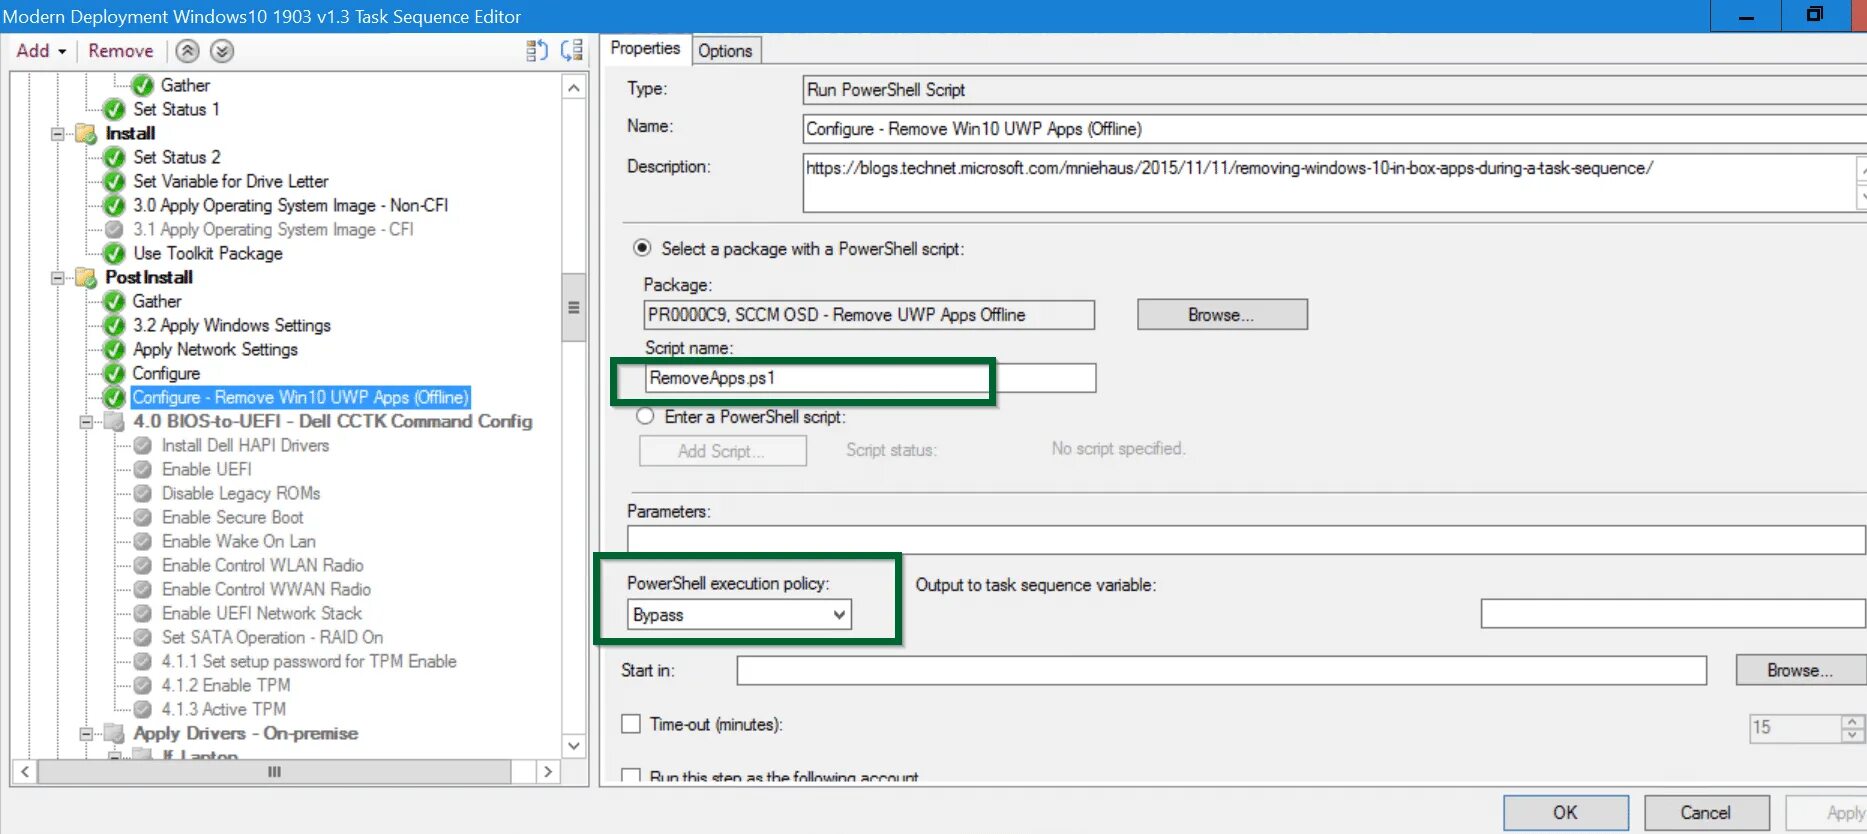1867x834 pixels.
Task: Click the gray icon of Install Dell HAPI Drivers
Action: click(143, 445)
